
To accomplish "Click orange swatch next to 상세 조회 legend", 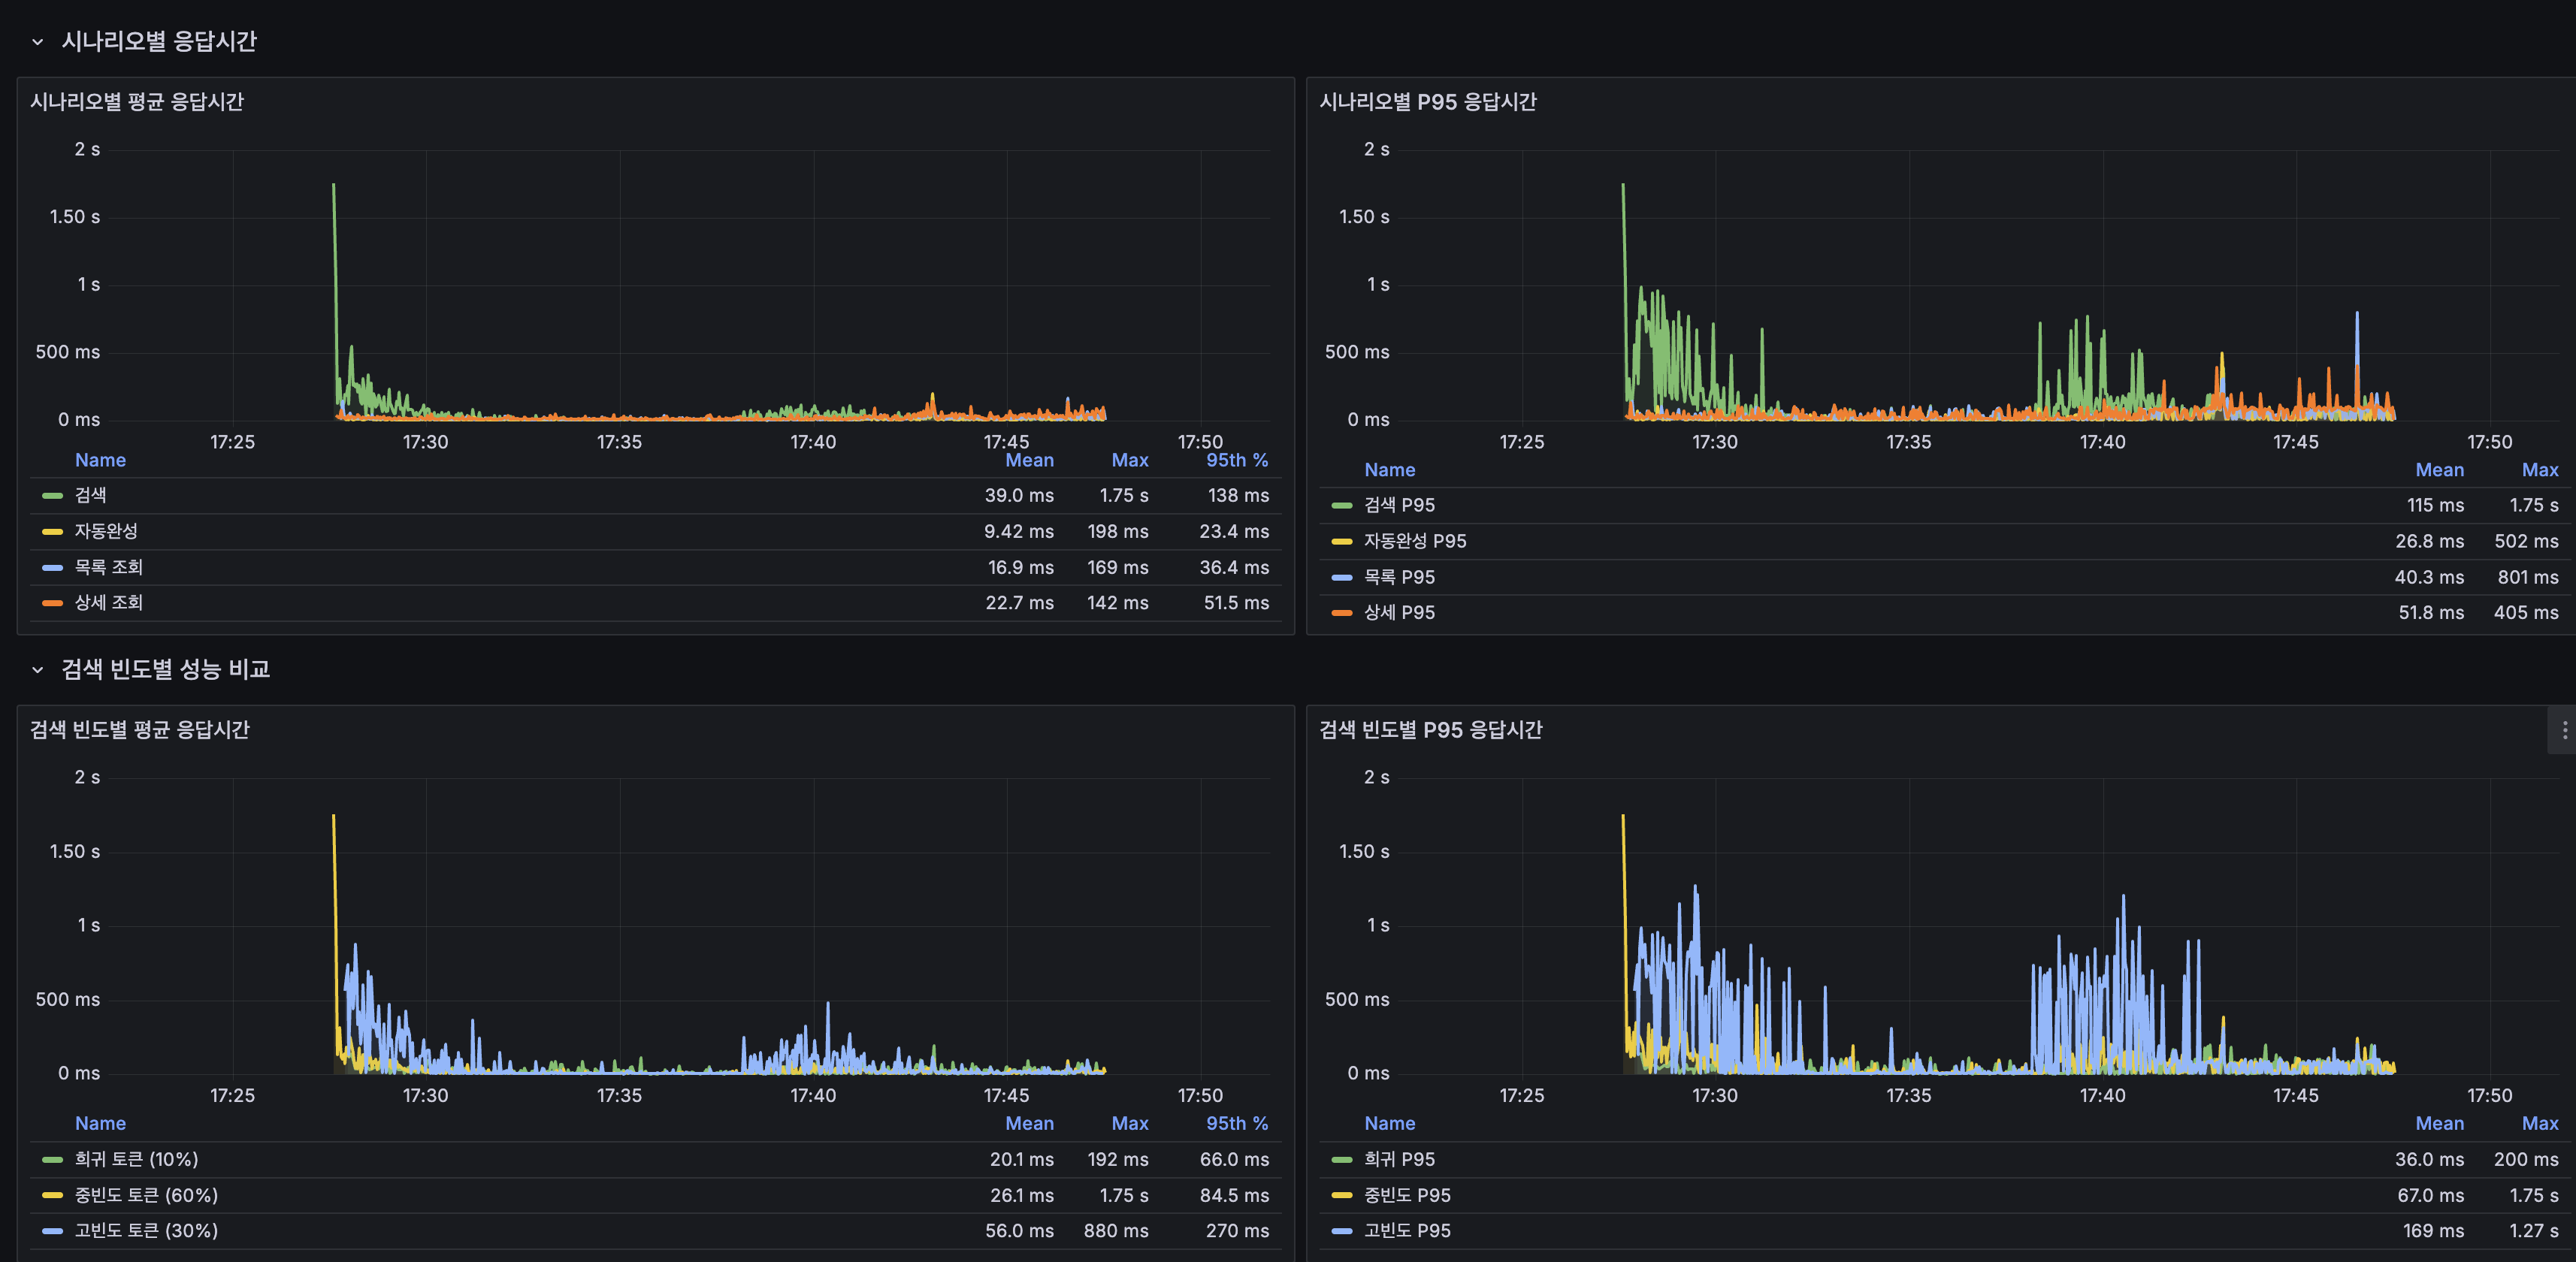I will (x=52, y=603).
